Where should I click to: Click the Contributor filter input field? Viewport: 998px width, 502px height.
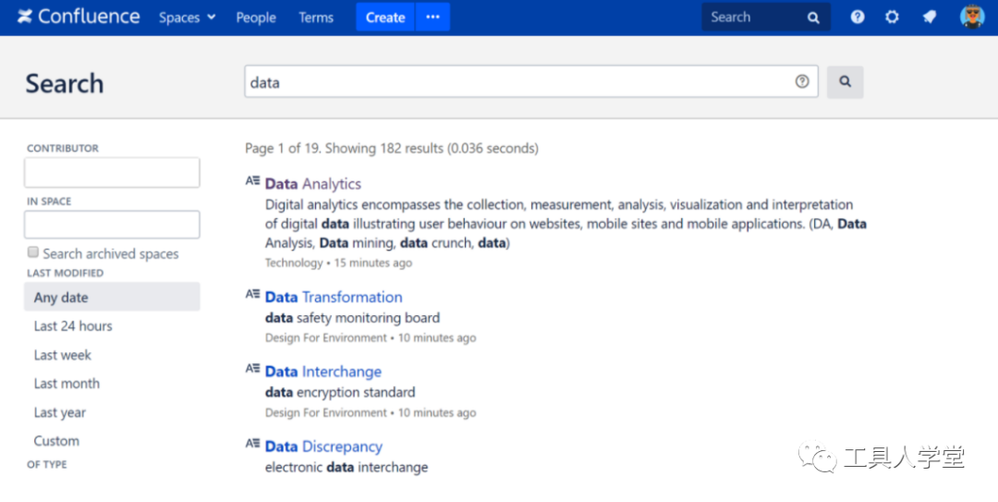(x=112, y=172)
